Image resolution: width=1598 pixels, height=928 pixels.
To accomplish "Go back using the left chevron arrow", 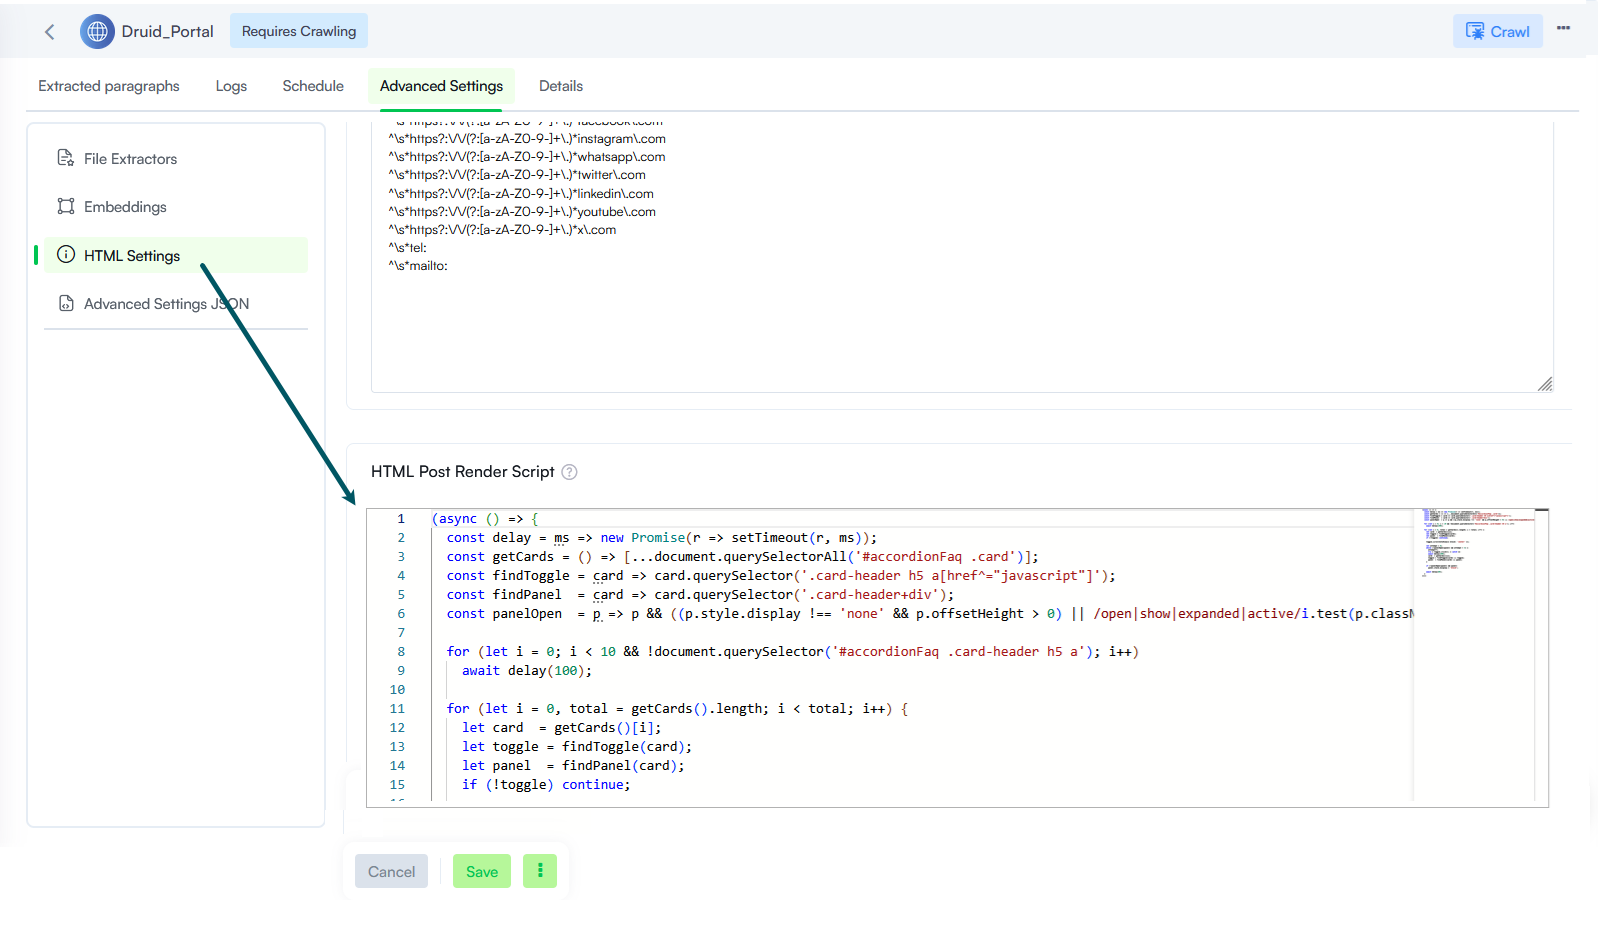I will coord(49,32).
